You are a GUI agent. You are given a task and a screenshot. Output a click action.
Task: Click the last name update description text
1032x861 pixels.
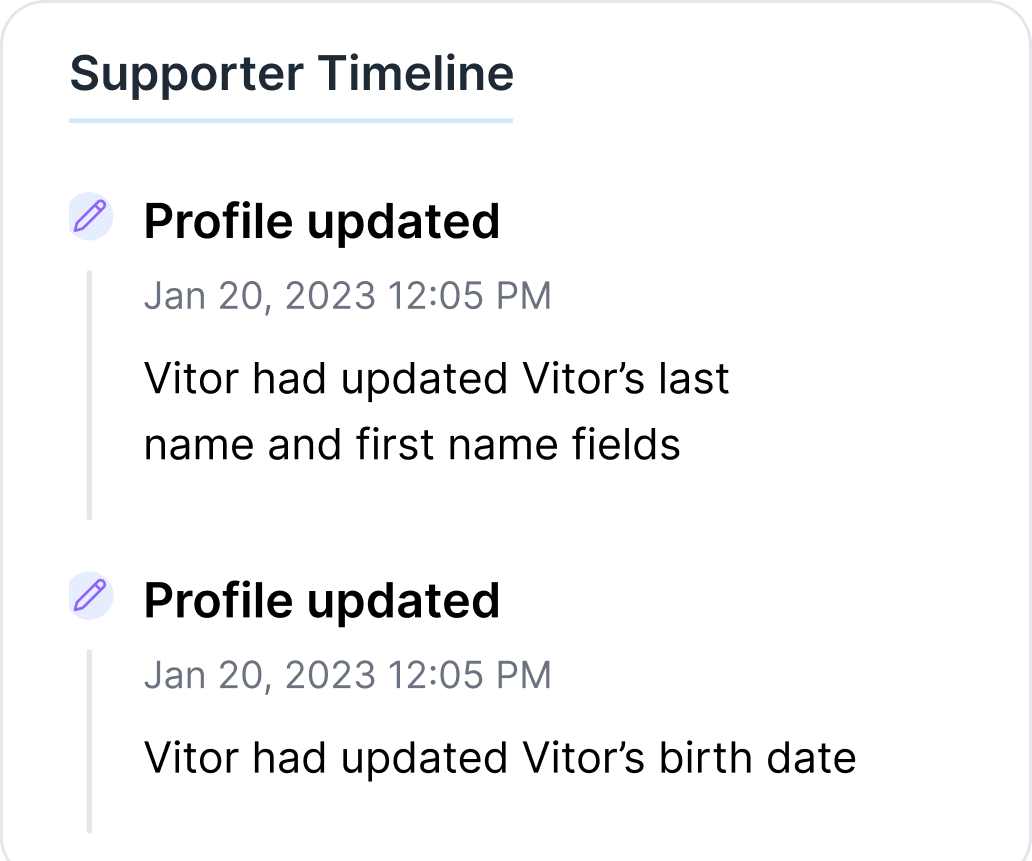point(437,411)
